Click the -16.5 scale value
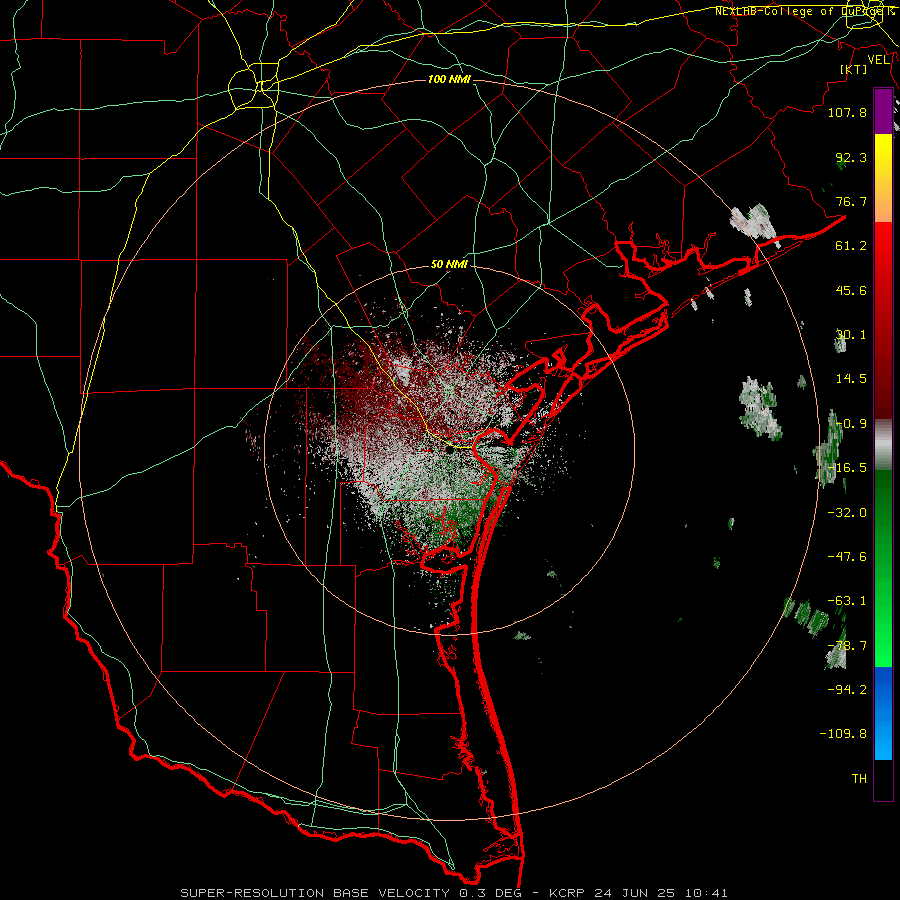The width and height of the screenshot is (900, 900). click(x=847, y=468)
